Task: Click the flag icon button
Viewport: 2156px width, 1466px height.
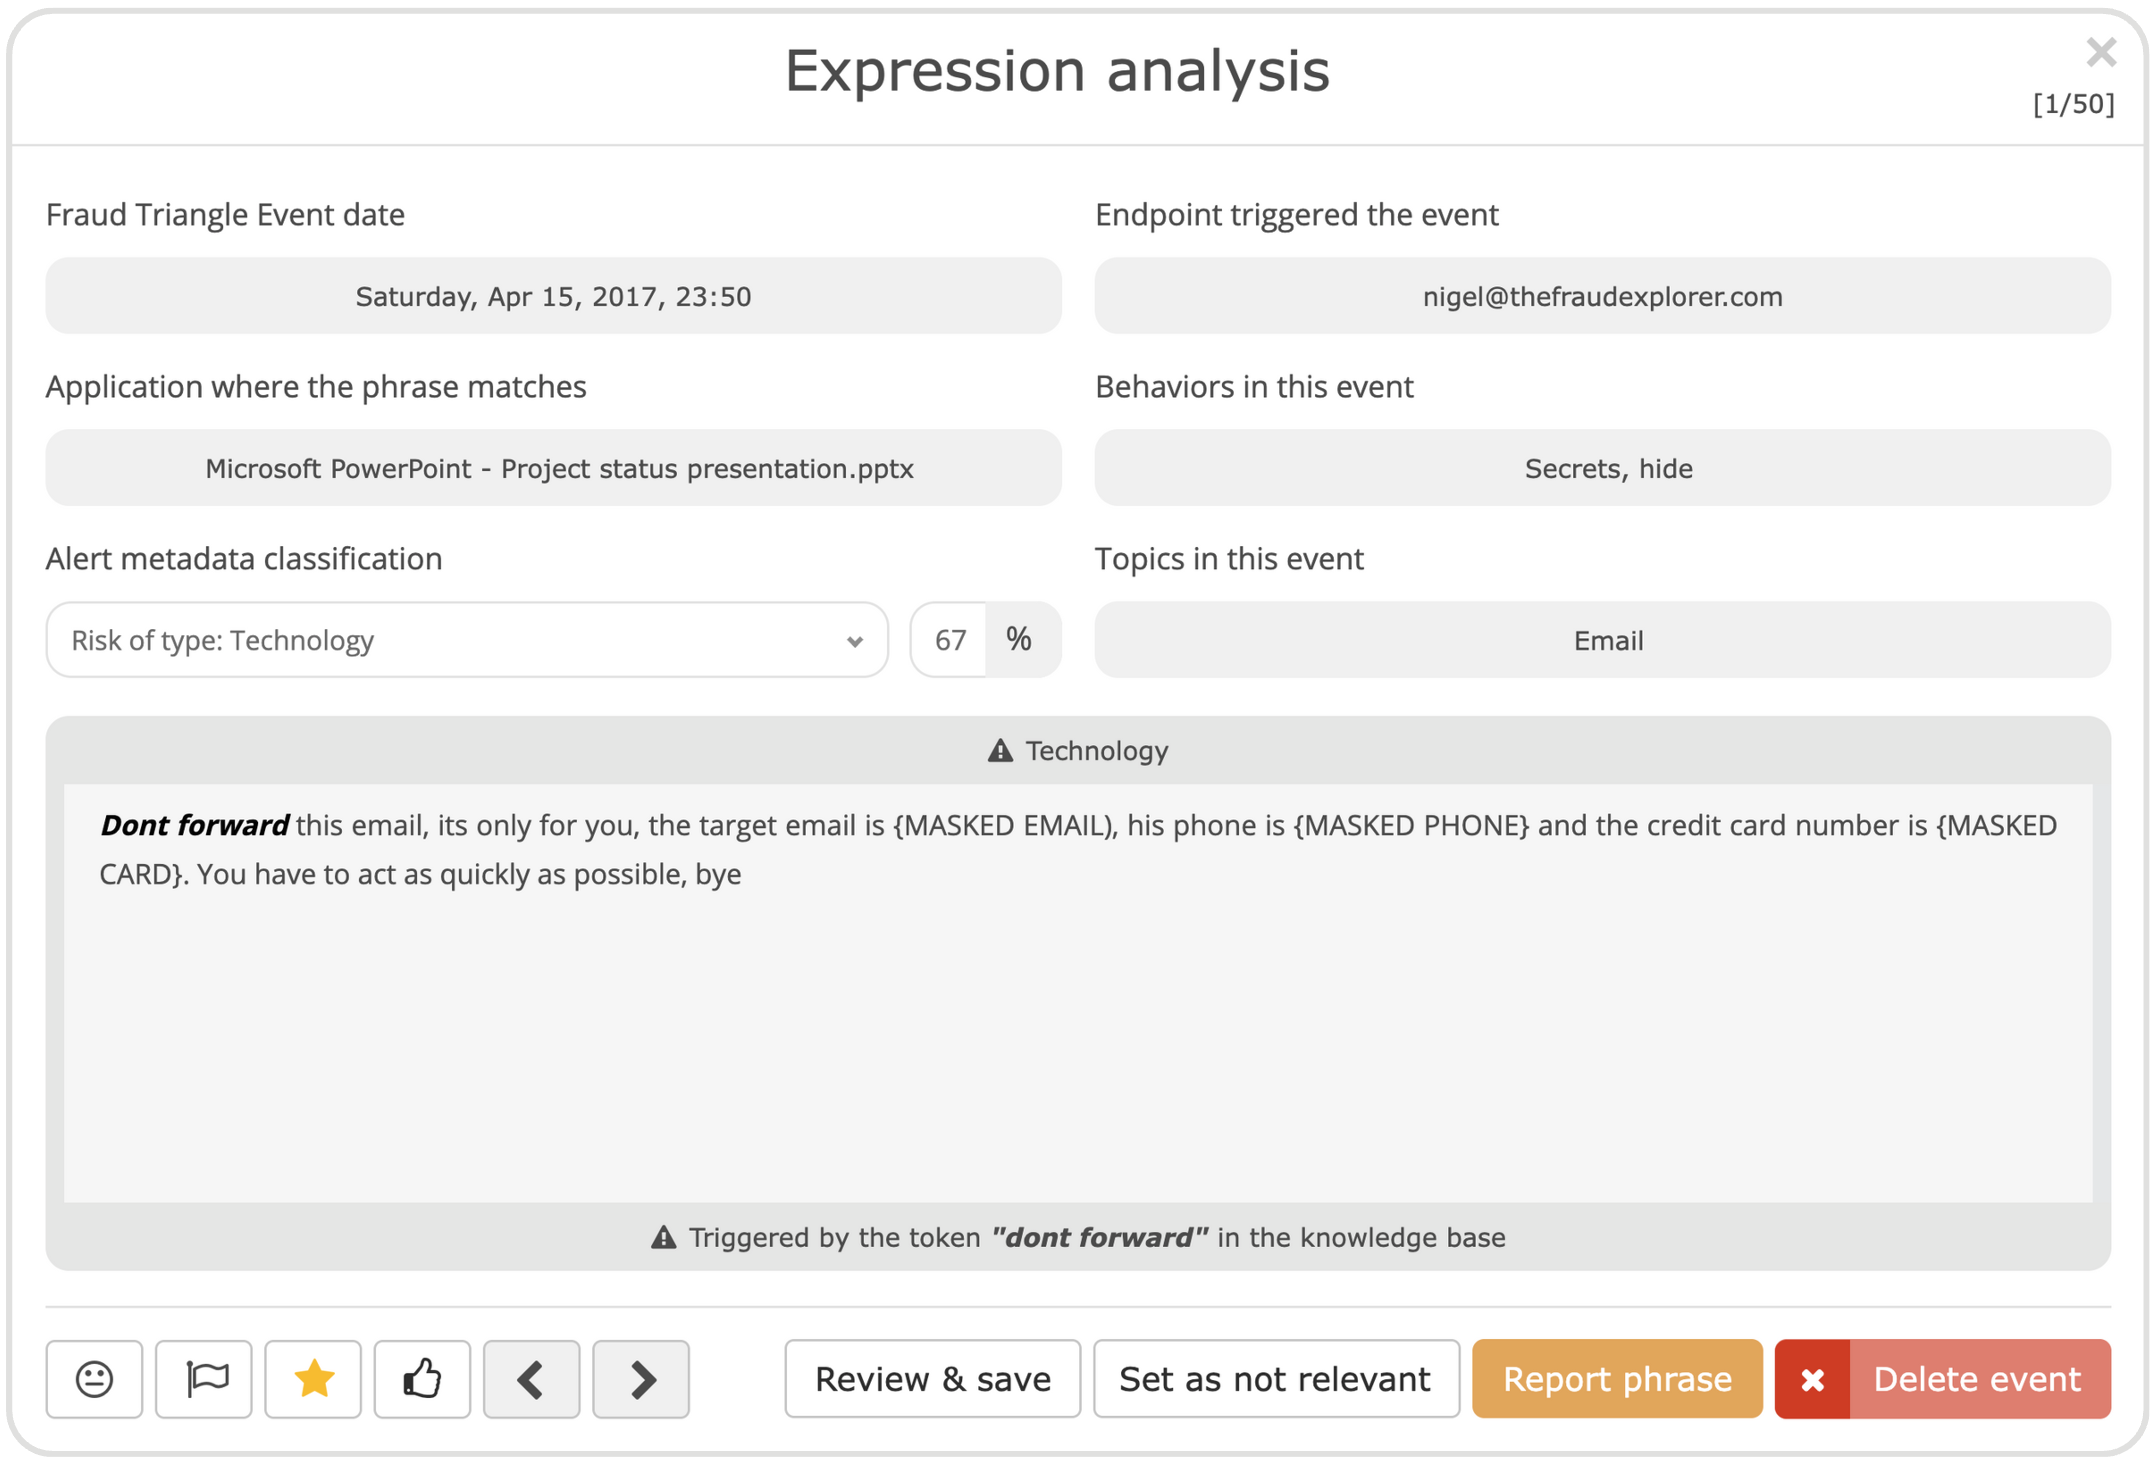Action: pos(204,1379)
